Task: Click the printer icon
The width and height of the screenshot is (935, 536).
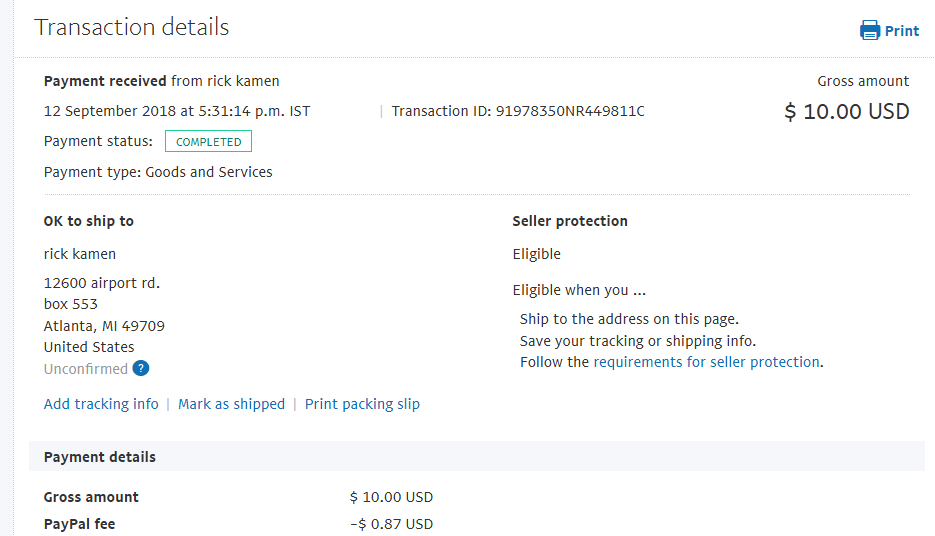Action: coord(869,30)
